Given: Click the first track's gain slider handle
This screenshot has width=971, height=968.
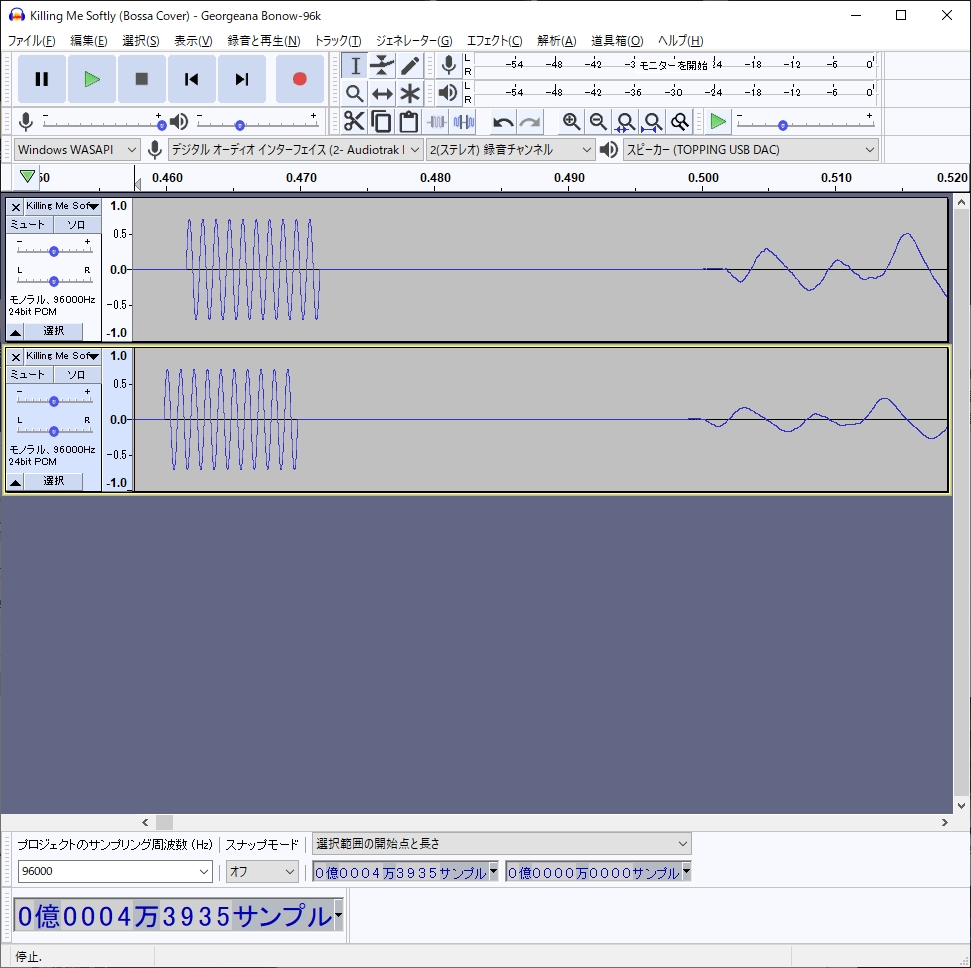Looking at the screenshot, I should [x=54, y=251].
